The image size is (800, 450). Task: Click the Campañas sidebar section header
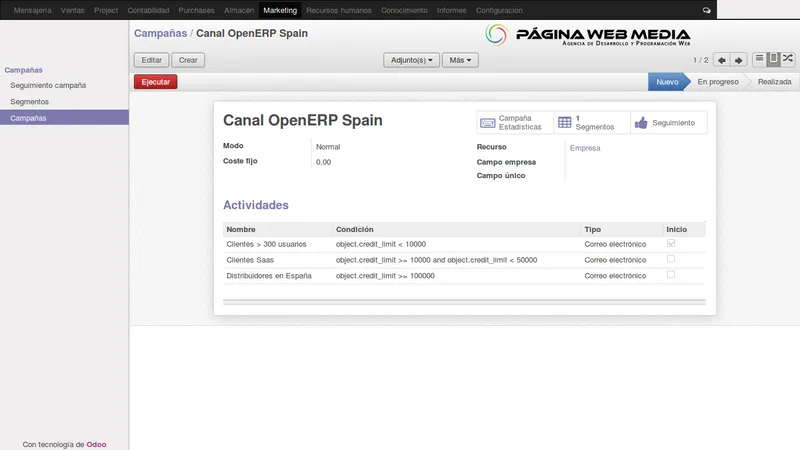click(23, 70)
